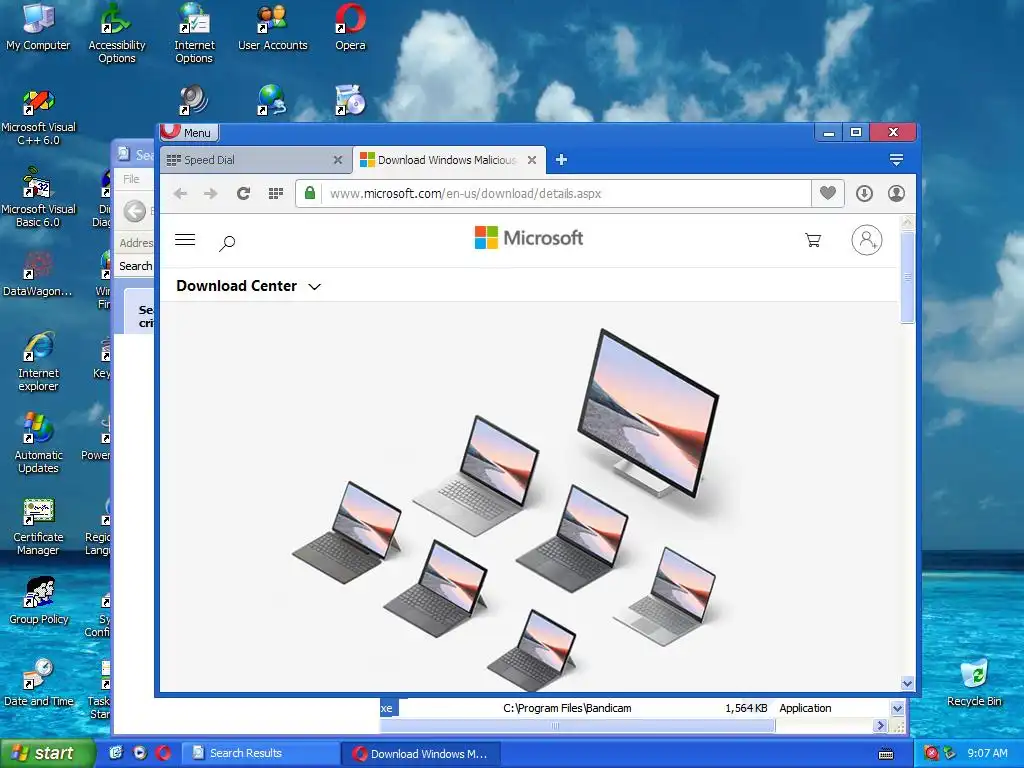Select the My Computer desktop icon
This screenshot has width=1024, height=768.
pyautogui.click(x=38, y=27)
